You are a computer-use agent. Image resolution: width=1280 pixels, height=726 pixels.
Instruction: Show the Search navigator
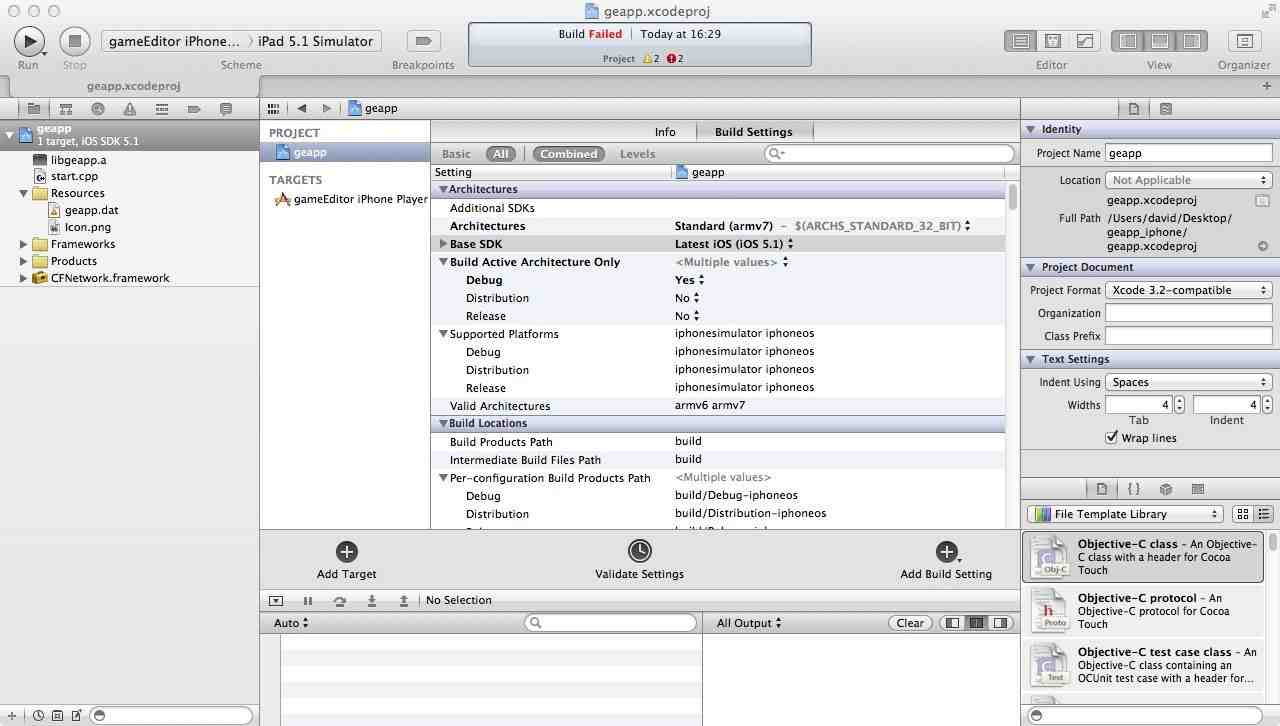click(98, 109)
